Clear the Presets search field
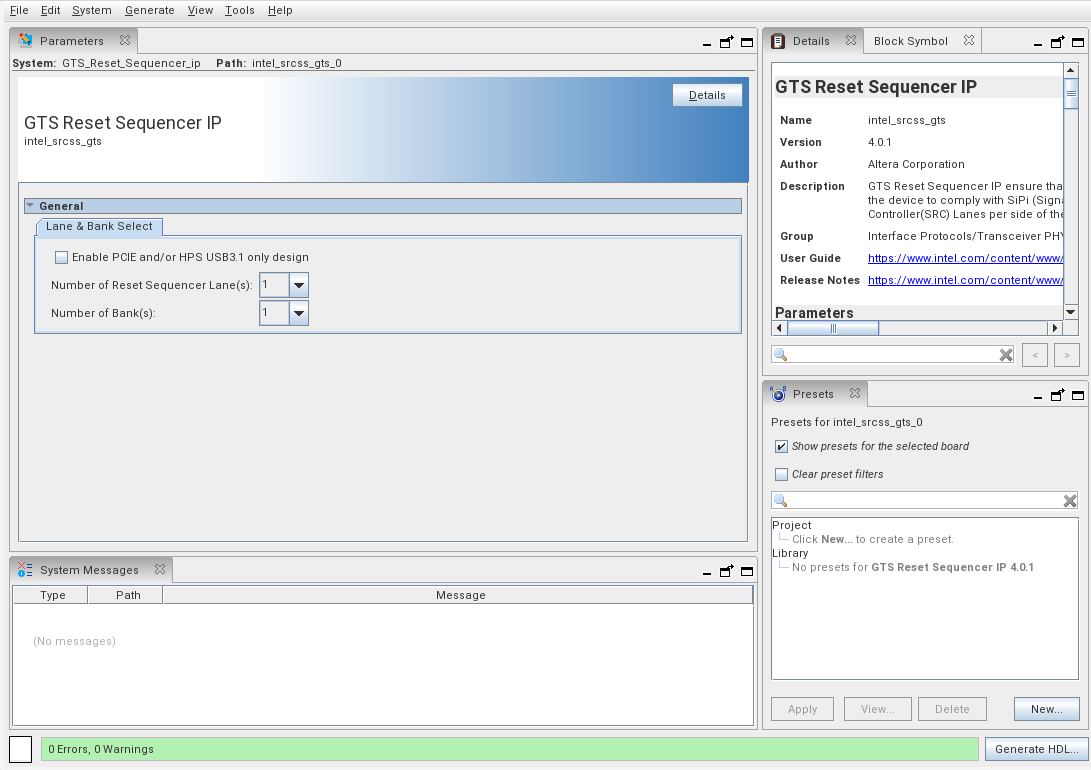Image resolution: width=1091 pixels, height=770 pixels. tap(1069, 501)
